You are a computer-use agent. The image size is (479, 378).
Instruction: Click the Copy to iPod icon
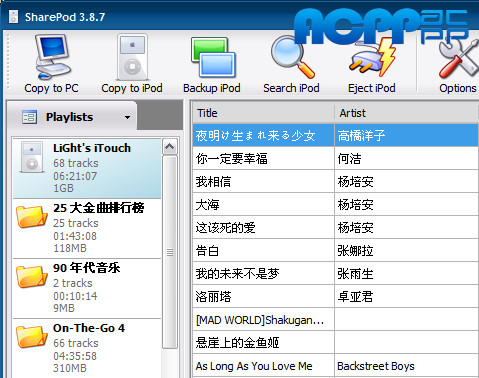point(132,57)
